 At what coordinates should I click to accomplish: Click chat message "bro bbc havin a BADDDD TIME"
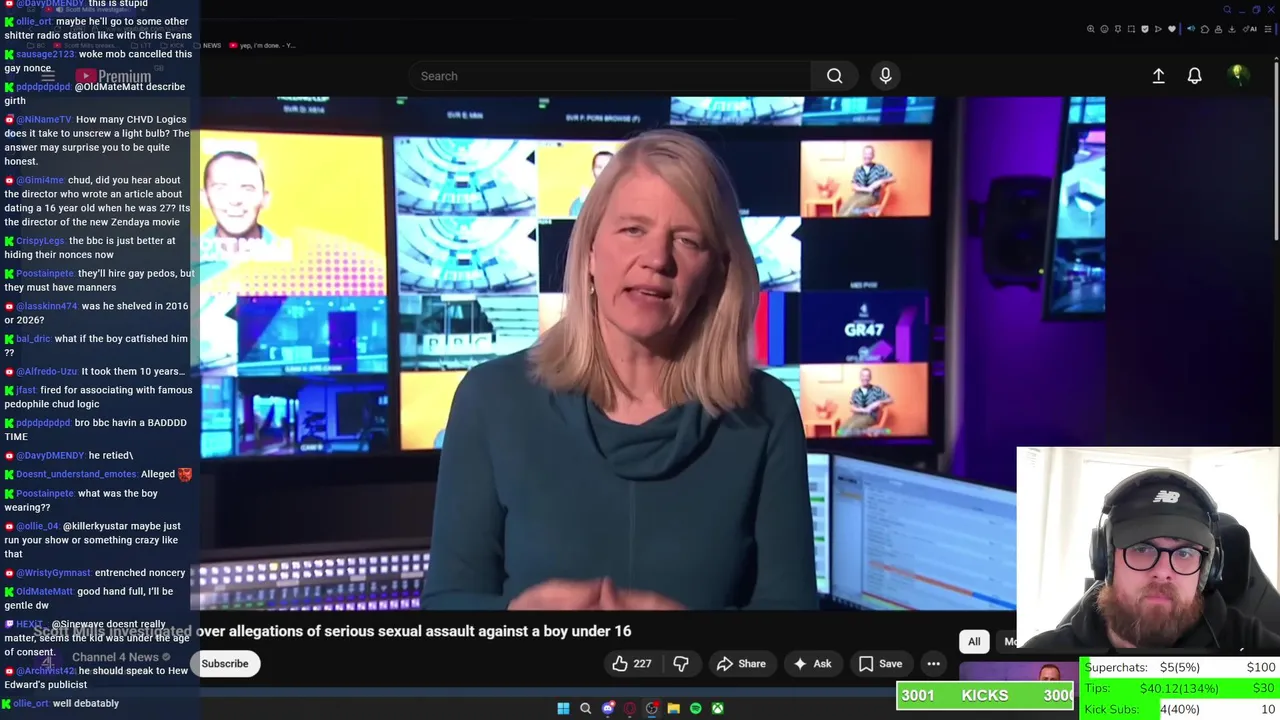(x=98, y=429)
